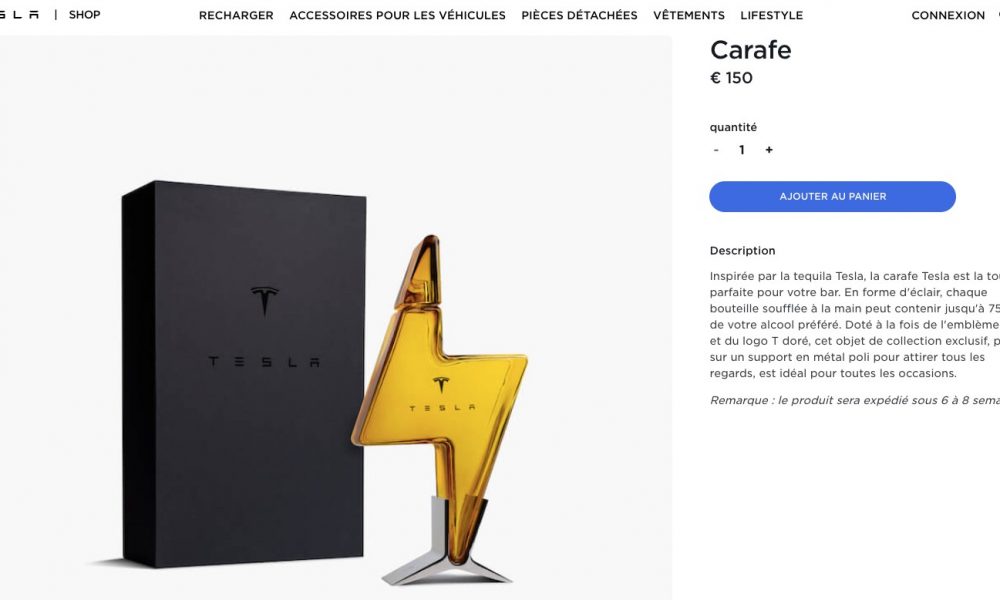Click the Tesla T emblem on the box
Viewport: 1000px width, 600px height.
(x=264, y=300)
